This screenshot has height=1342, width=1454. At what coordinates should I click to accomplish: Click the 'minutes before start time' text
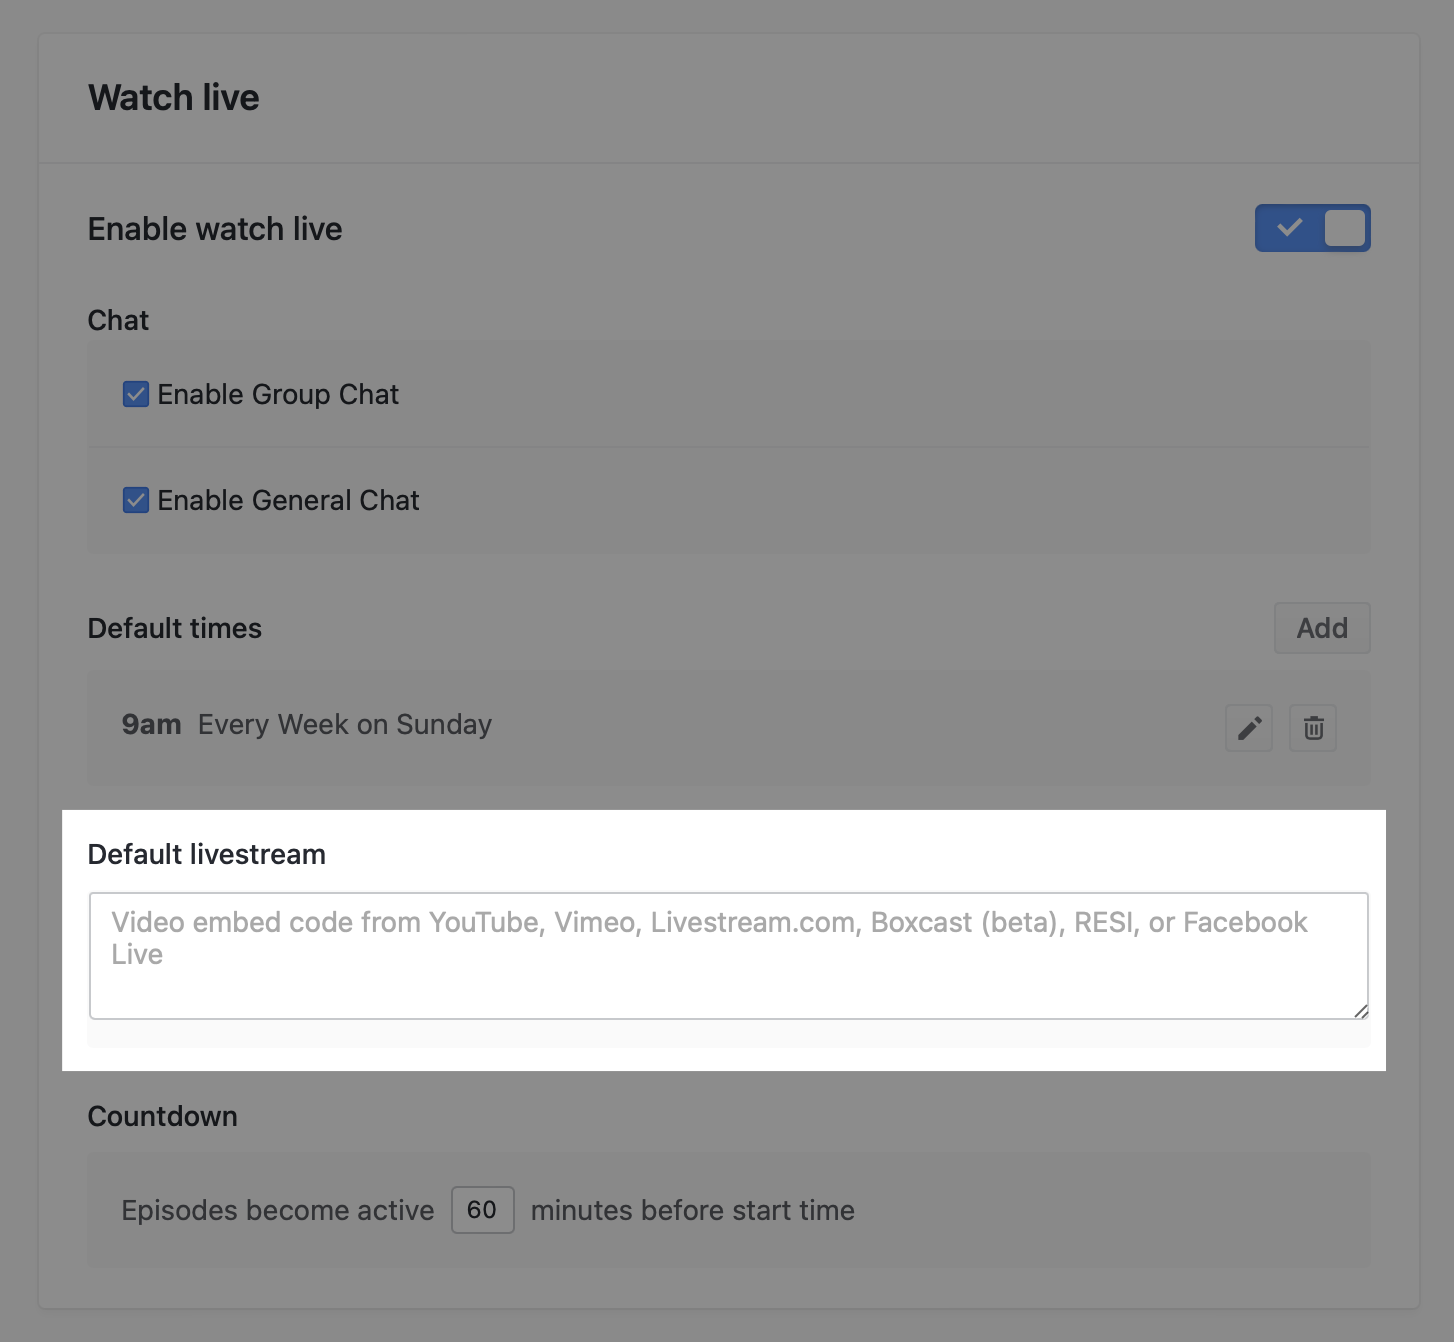click(692, 1210)
